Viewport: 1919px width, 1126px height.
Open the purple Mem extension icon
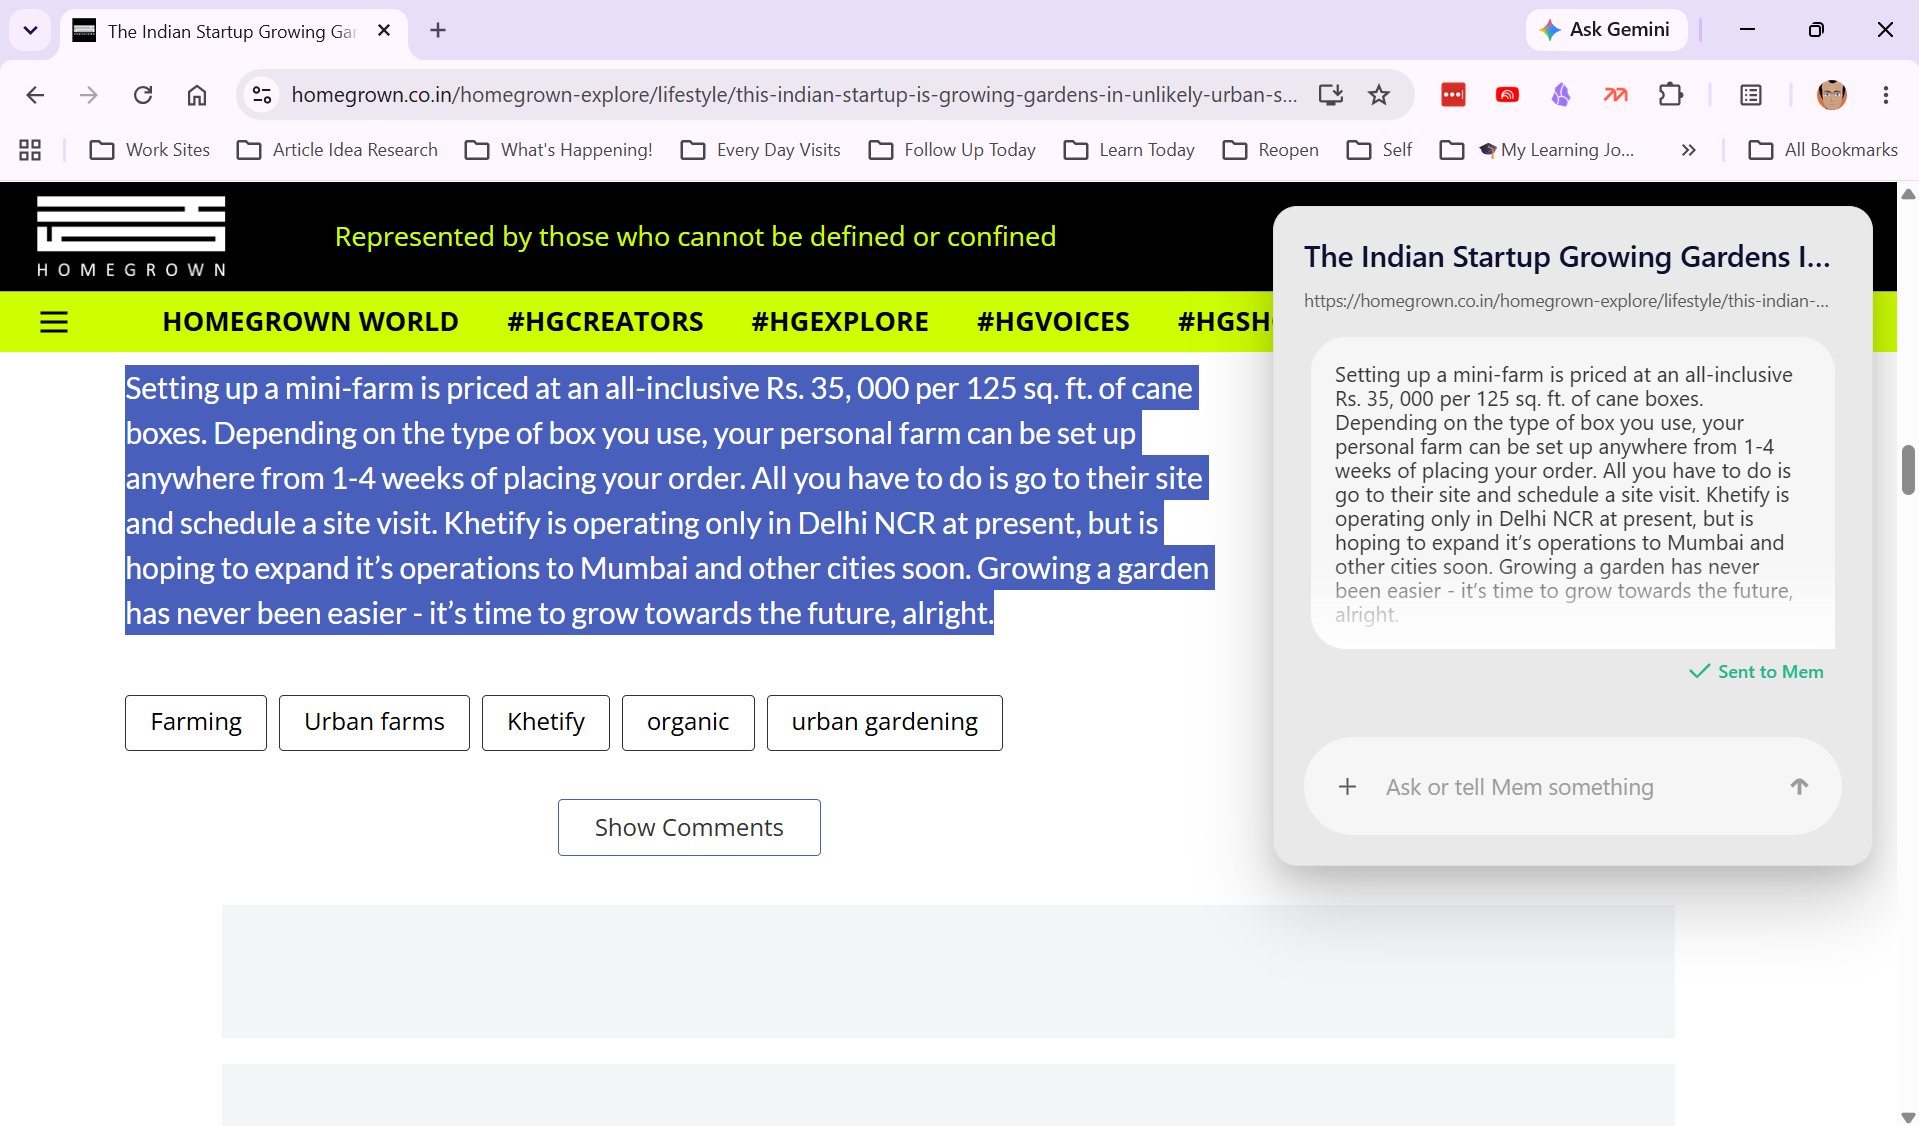tap(1561, 95)
